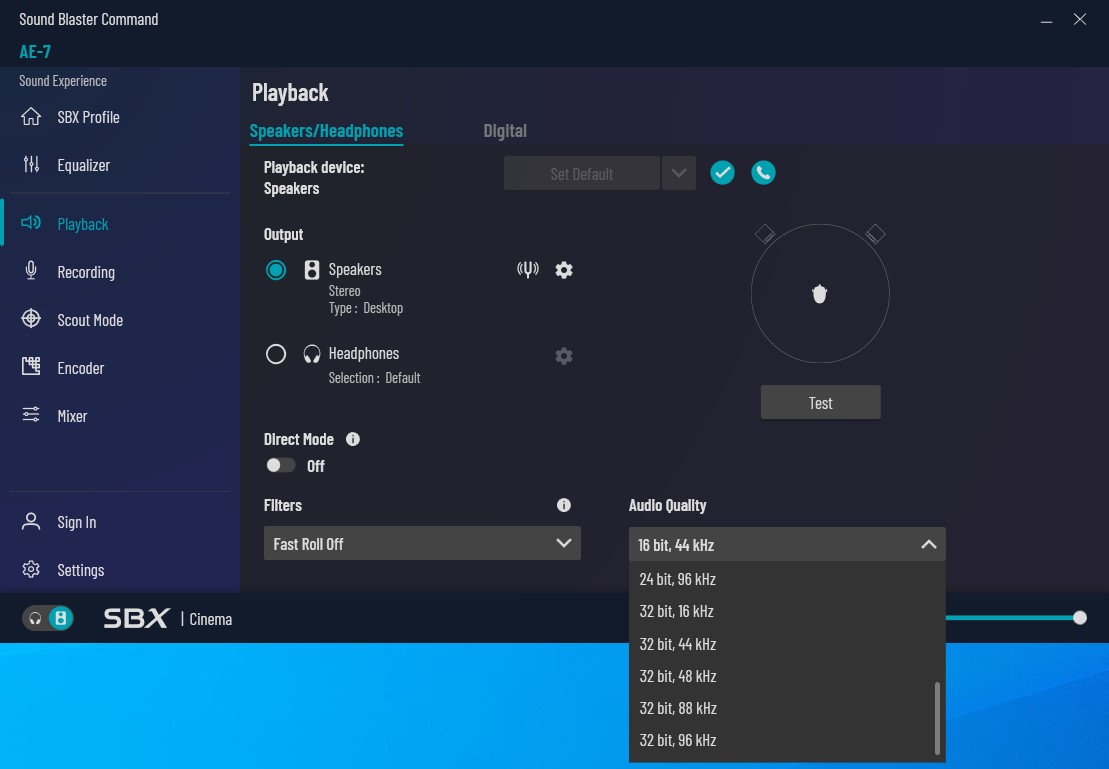This screenshot has width=1109, height=769.
Task: Click the Mixer icon
Action: point(31,415)
